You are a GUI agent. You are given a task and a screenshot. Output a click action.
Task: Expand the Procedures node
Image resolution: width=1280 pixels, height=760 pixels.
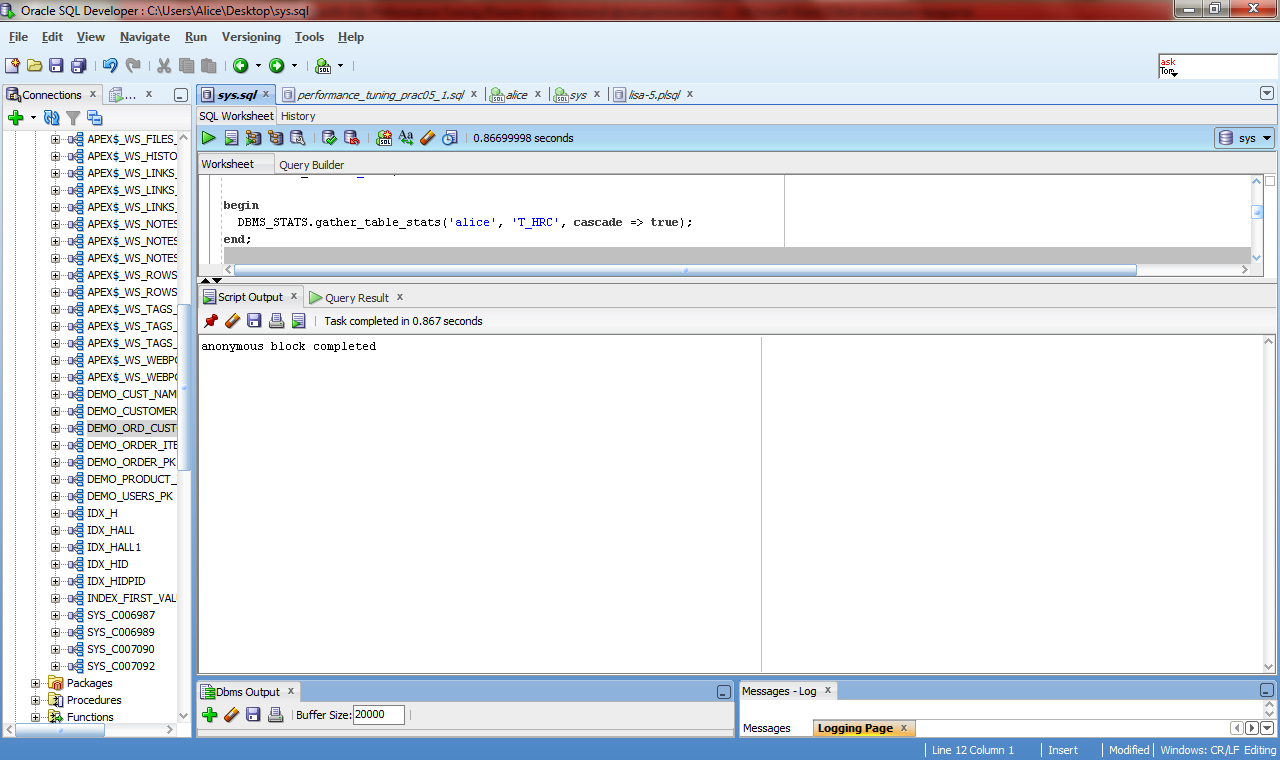pyautogui.click(x=36, y=700)
